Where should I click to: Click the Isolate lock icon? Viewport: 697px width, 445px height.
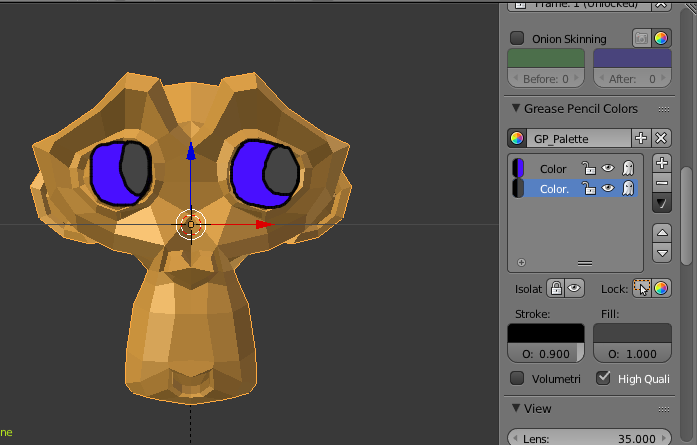click(556, 289)
